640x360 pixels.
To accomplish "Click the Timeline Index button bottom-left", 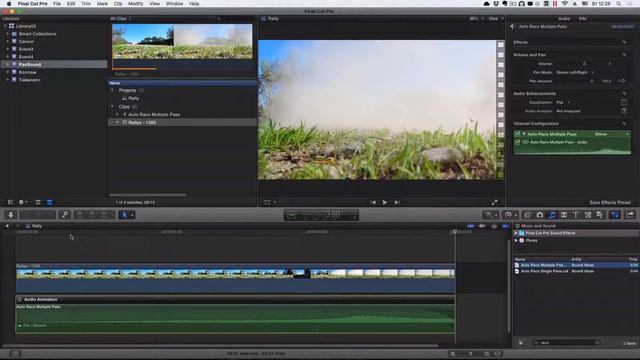I will pos(15,353).
